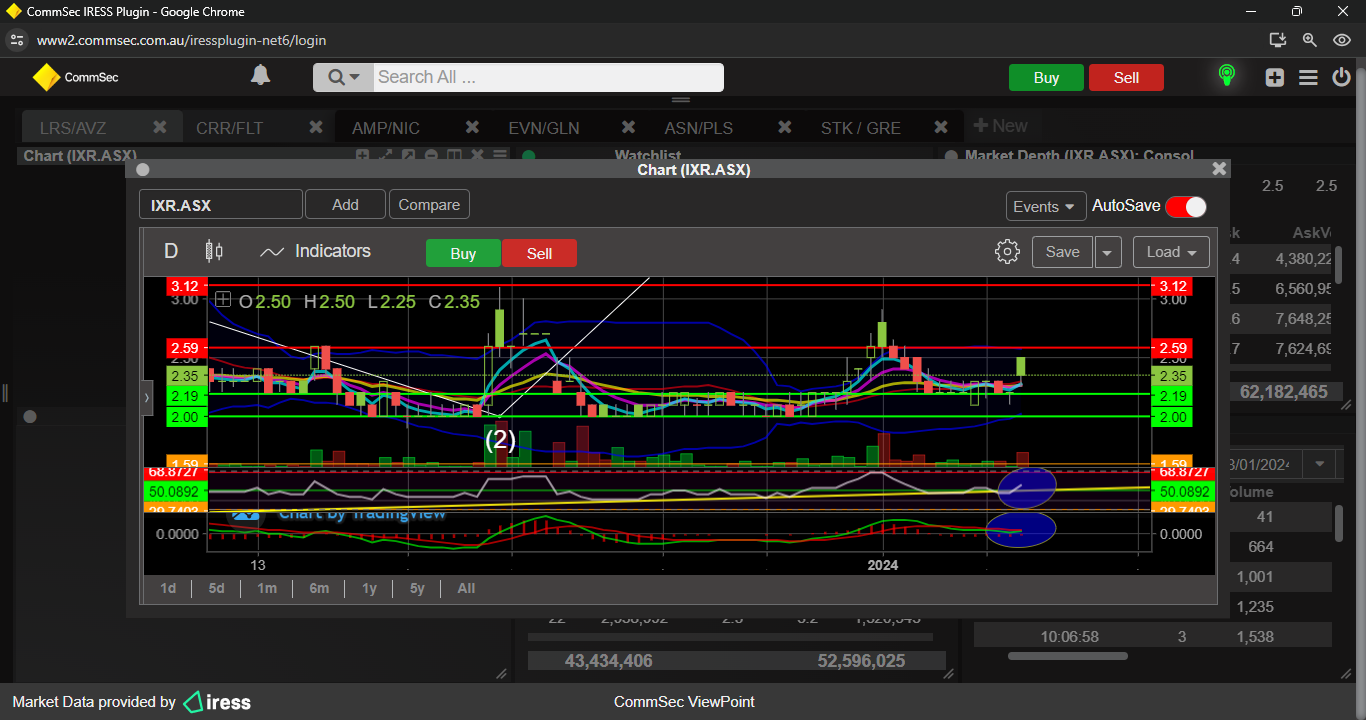Close the LRS/AVZ tab

coord(159,127)
